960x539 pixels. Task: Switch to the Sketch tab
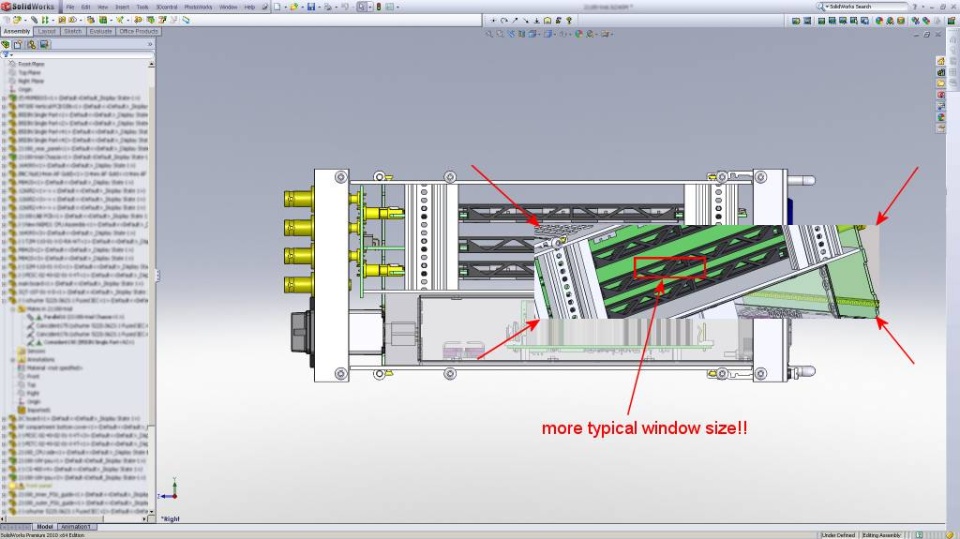[x=73, y=31]
